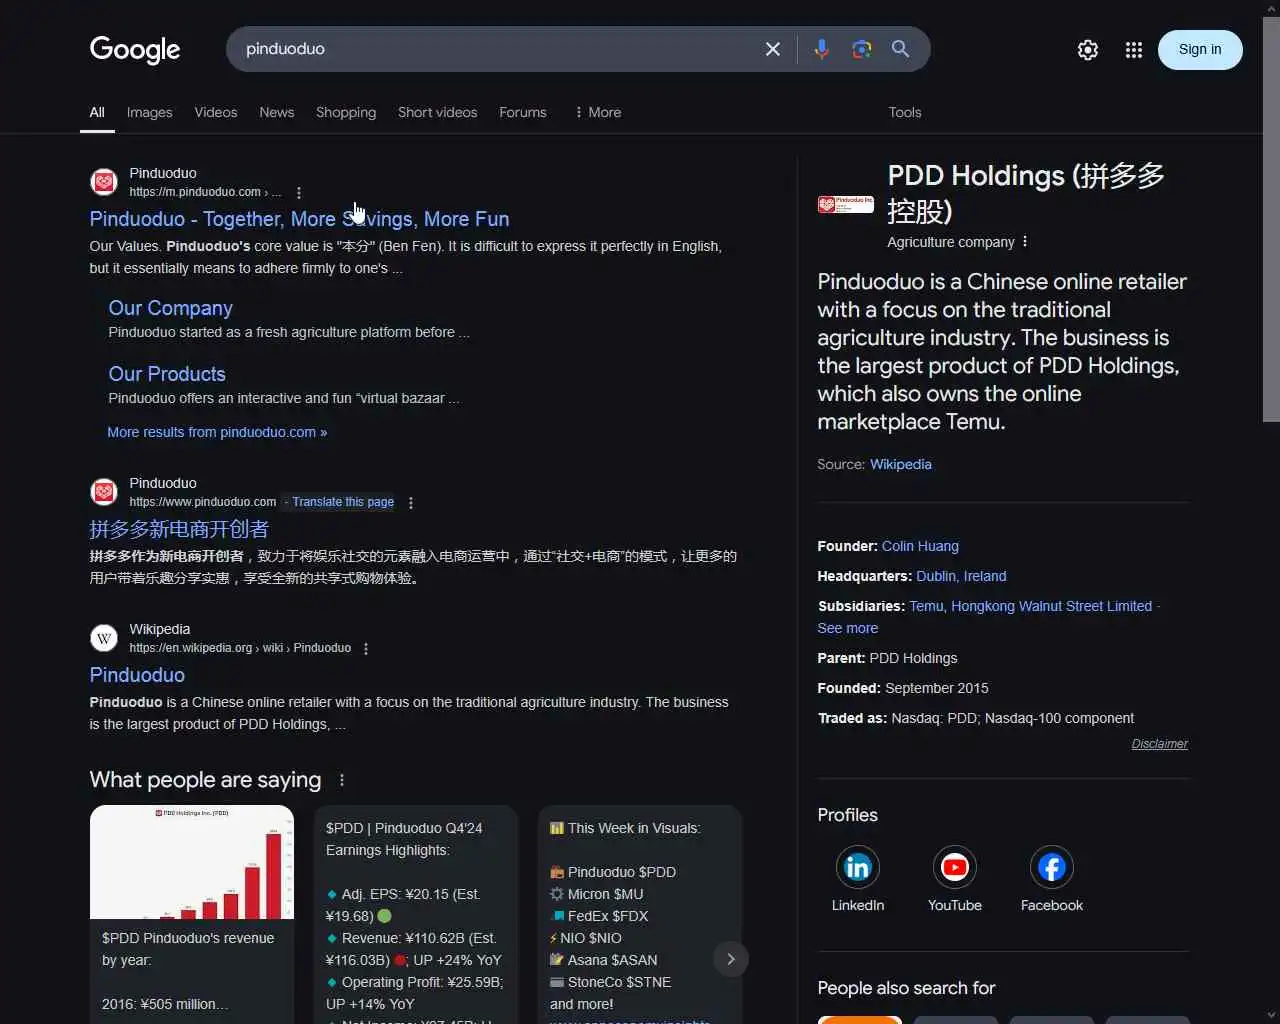Open the Wikipedia source link in panel

pyautogui.click(x=901, y=464)
